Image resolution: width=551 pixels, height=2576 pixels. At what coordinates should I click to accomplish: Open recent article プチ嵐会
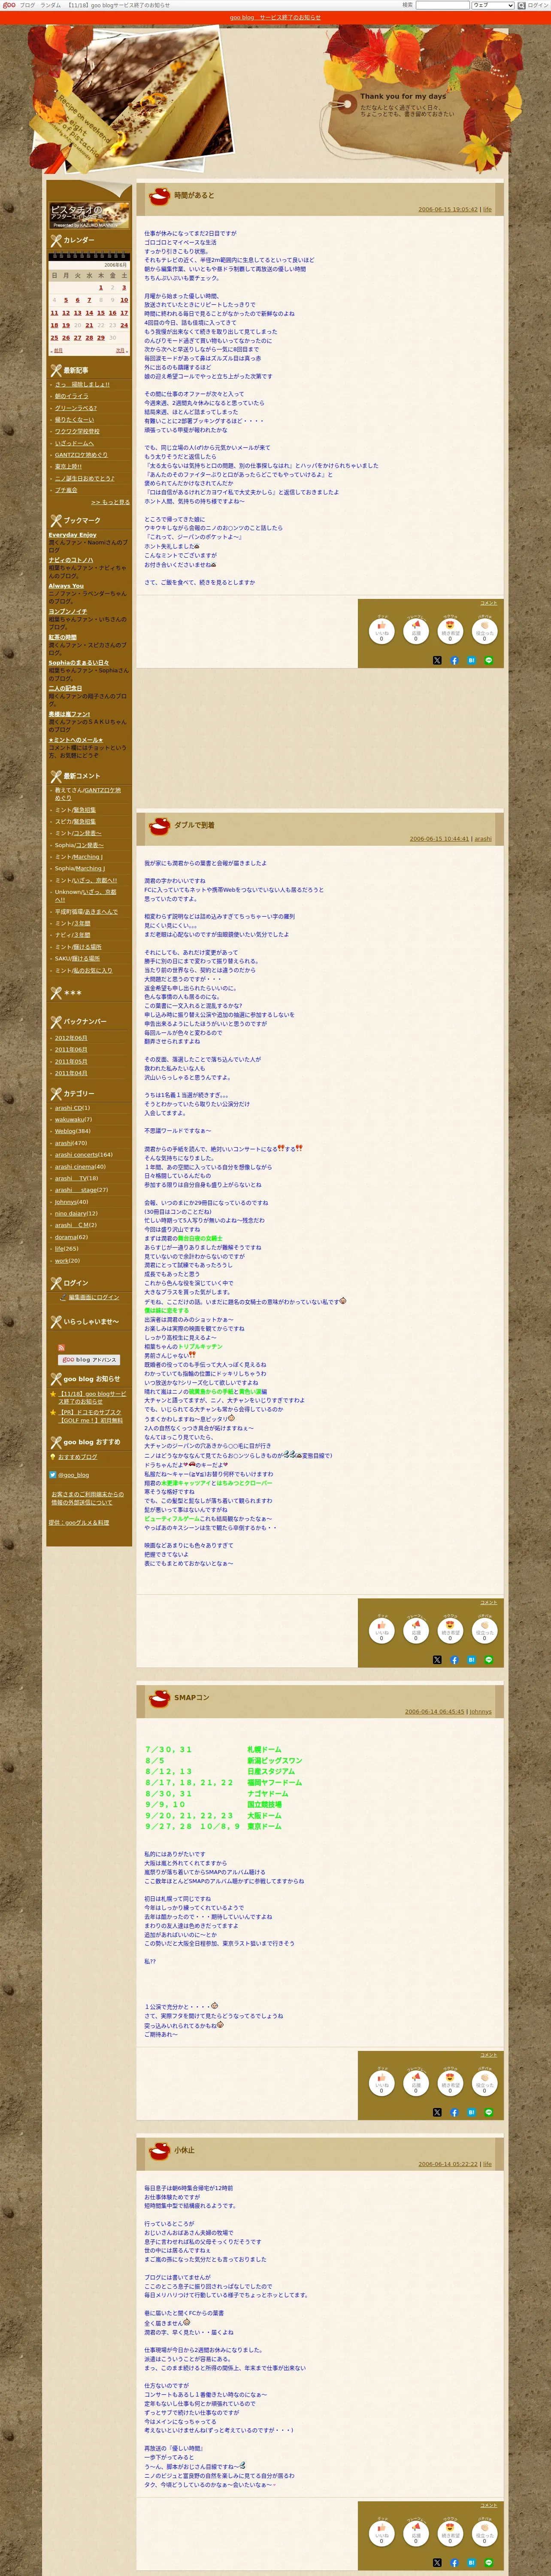(66, 490)
